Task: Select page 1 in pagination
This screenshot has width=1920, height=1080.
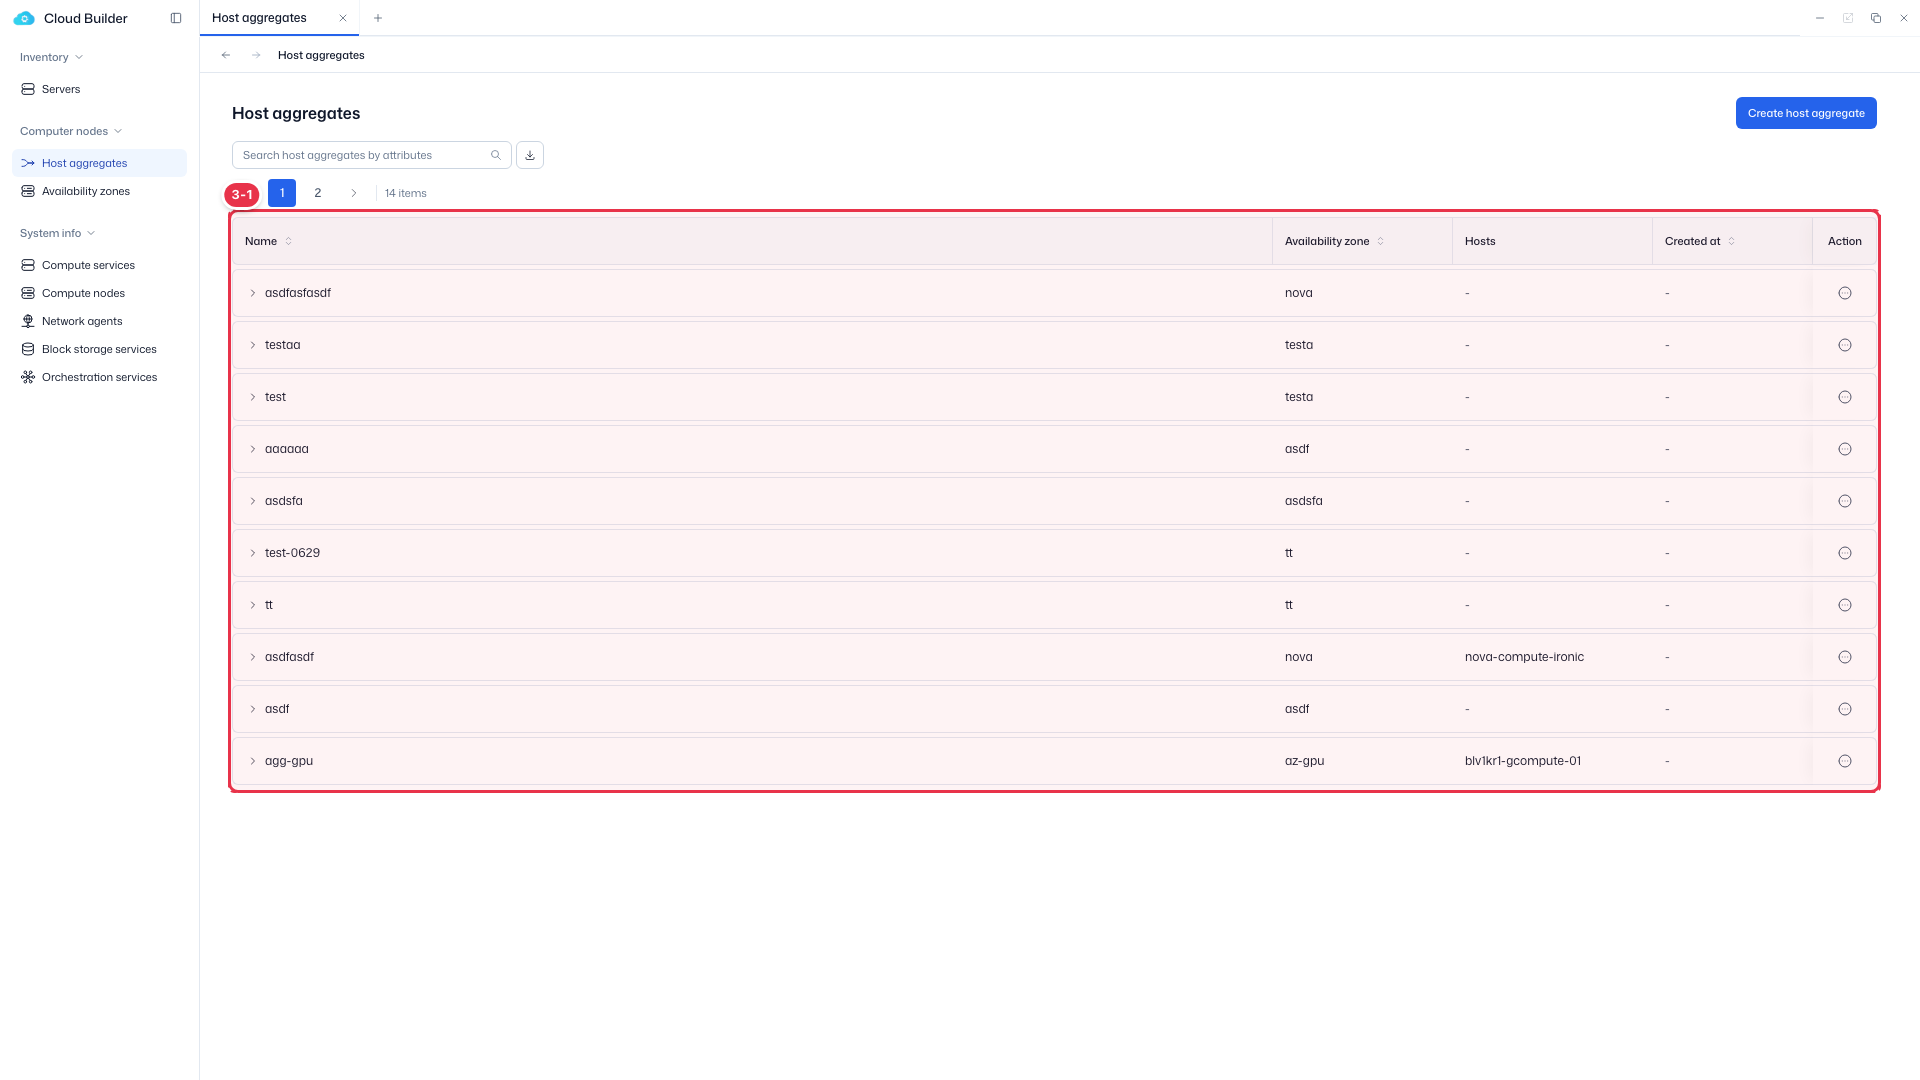Action: (282, 193)
